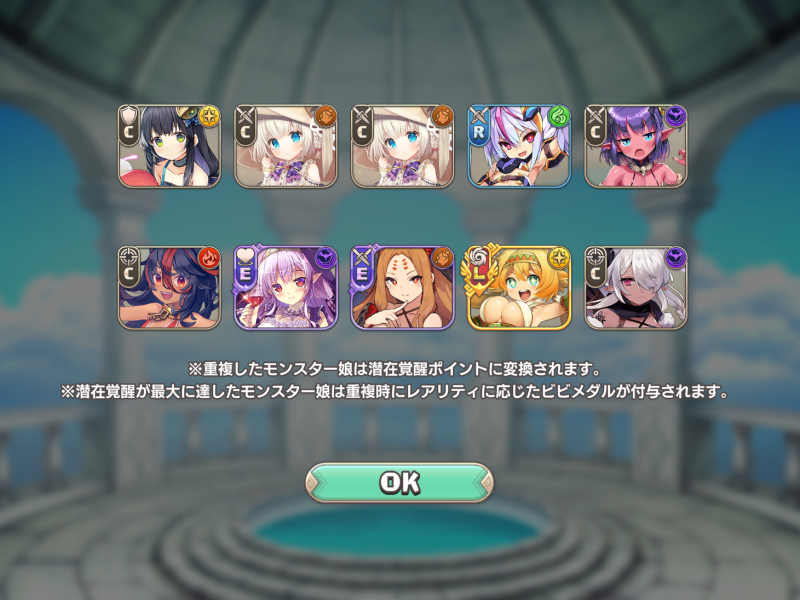Click the green OK button
Screen dimensions: 800x600
pyautogui.click(x=399, y=482)
